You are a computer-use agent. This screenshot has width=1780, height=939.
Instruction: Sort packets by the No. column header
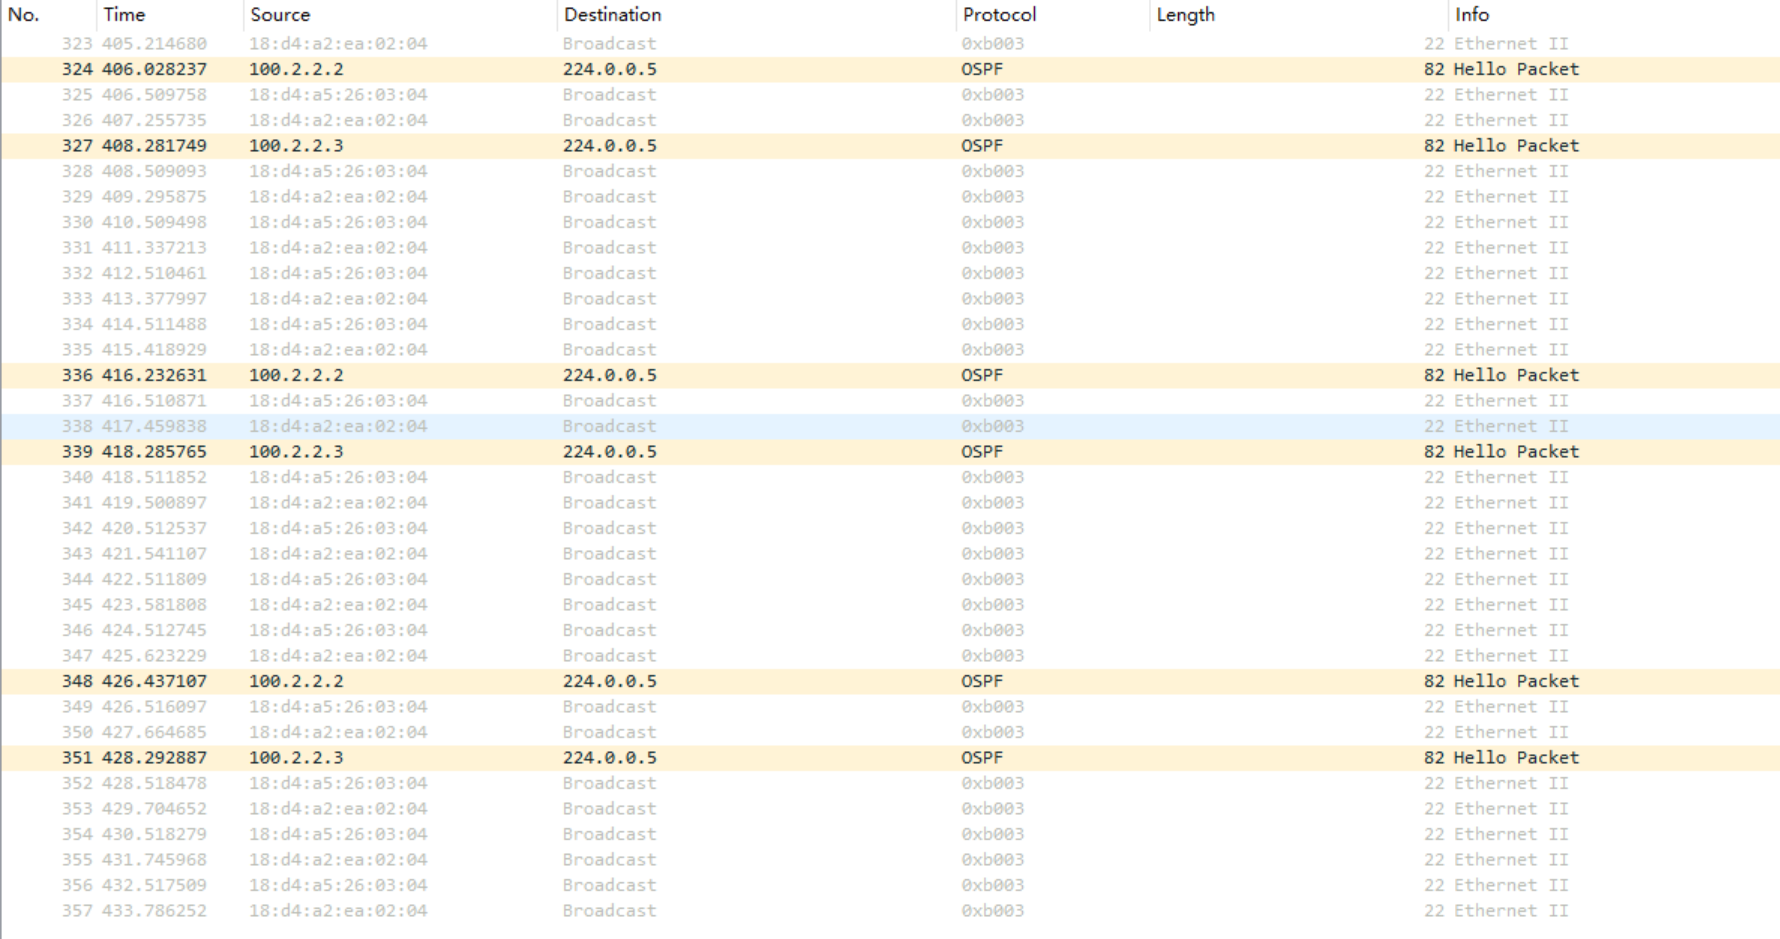[x=48, y=15]
